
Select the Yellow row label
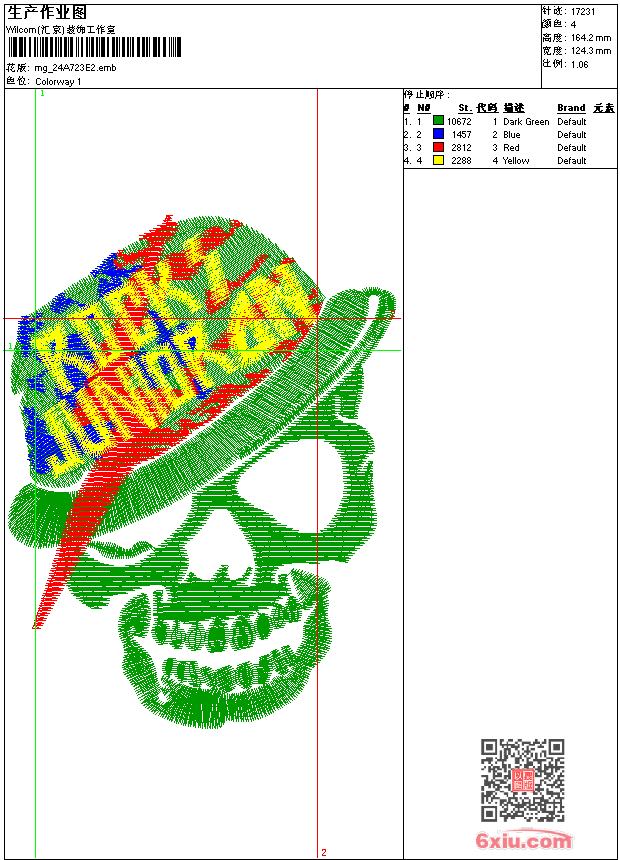tap(516, 161)
